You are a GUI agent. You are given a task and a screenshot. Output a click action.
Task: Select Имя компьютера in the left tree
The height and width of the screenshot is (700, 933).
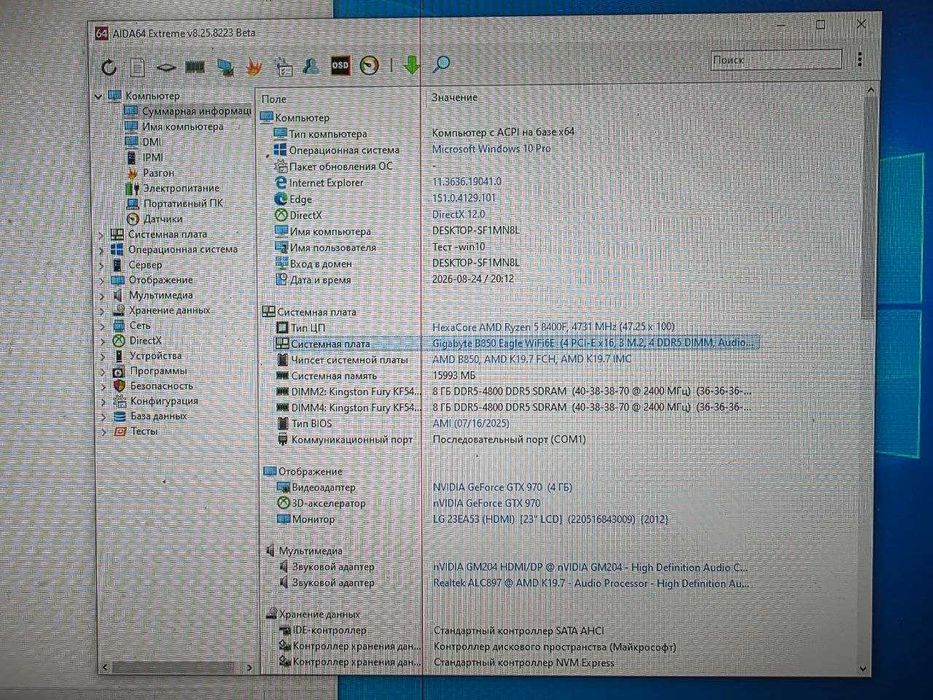[183, 126]
